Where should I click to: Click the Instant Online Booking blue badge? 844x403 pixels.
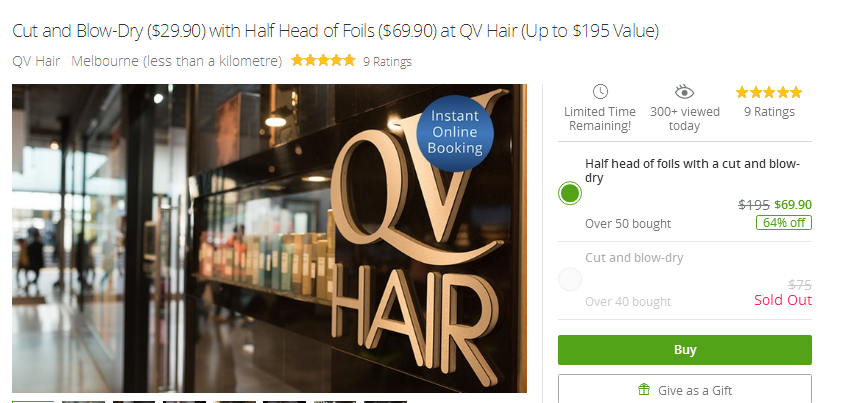(455, 132)
